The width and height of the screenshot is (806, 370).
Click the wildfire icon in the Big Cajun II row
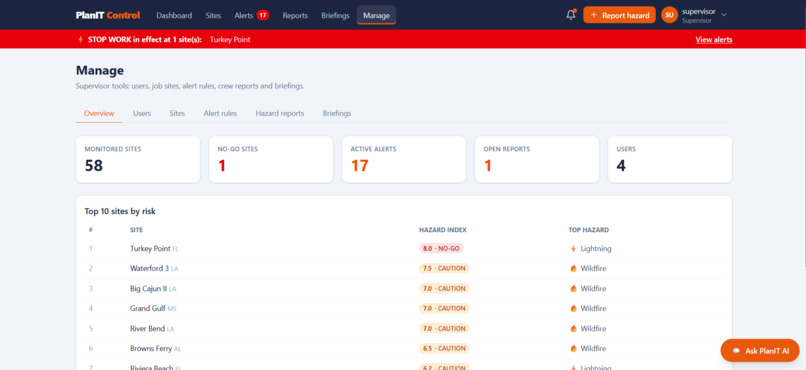pos(574,289)
